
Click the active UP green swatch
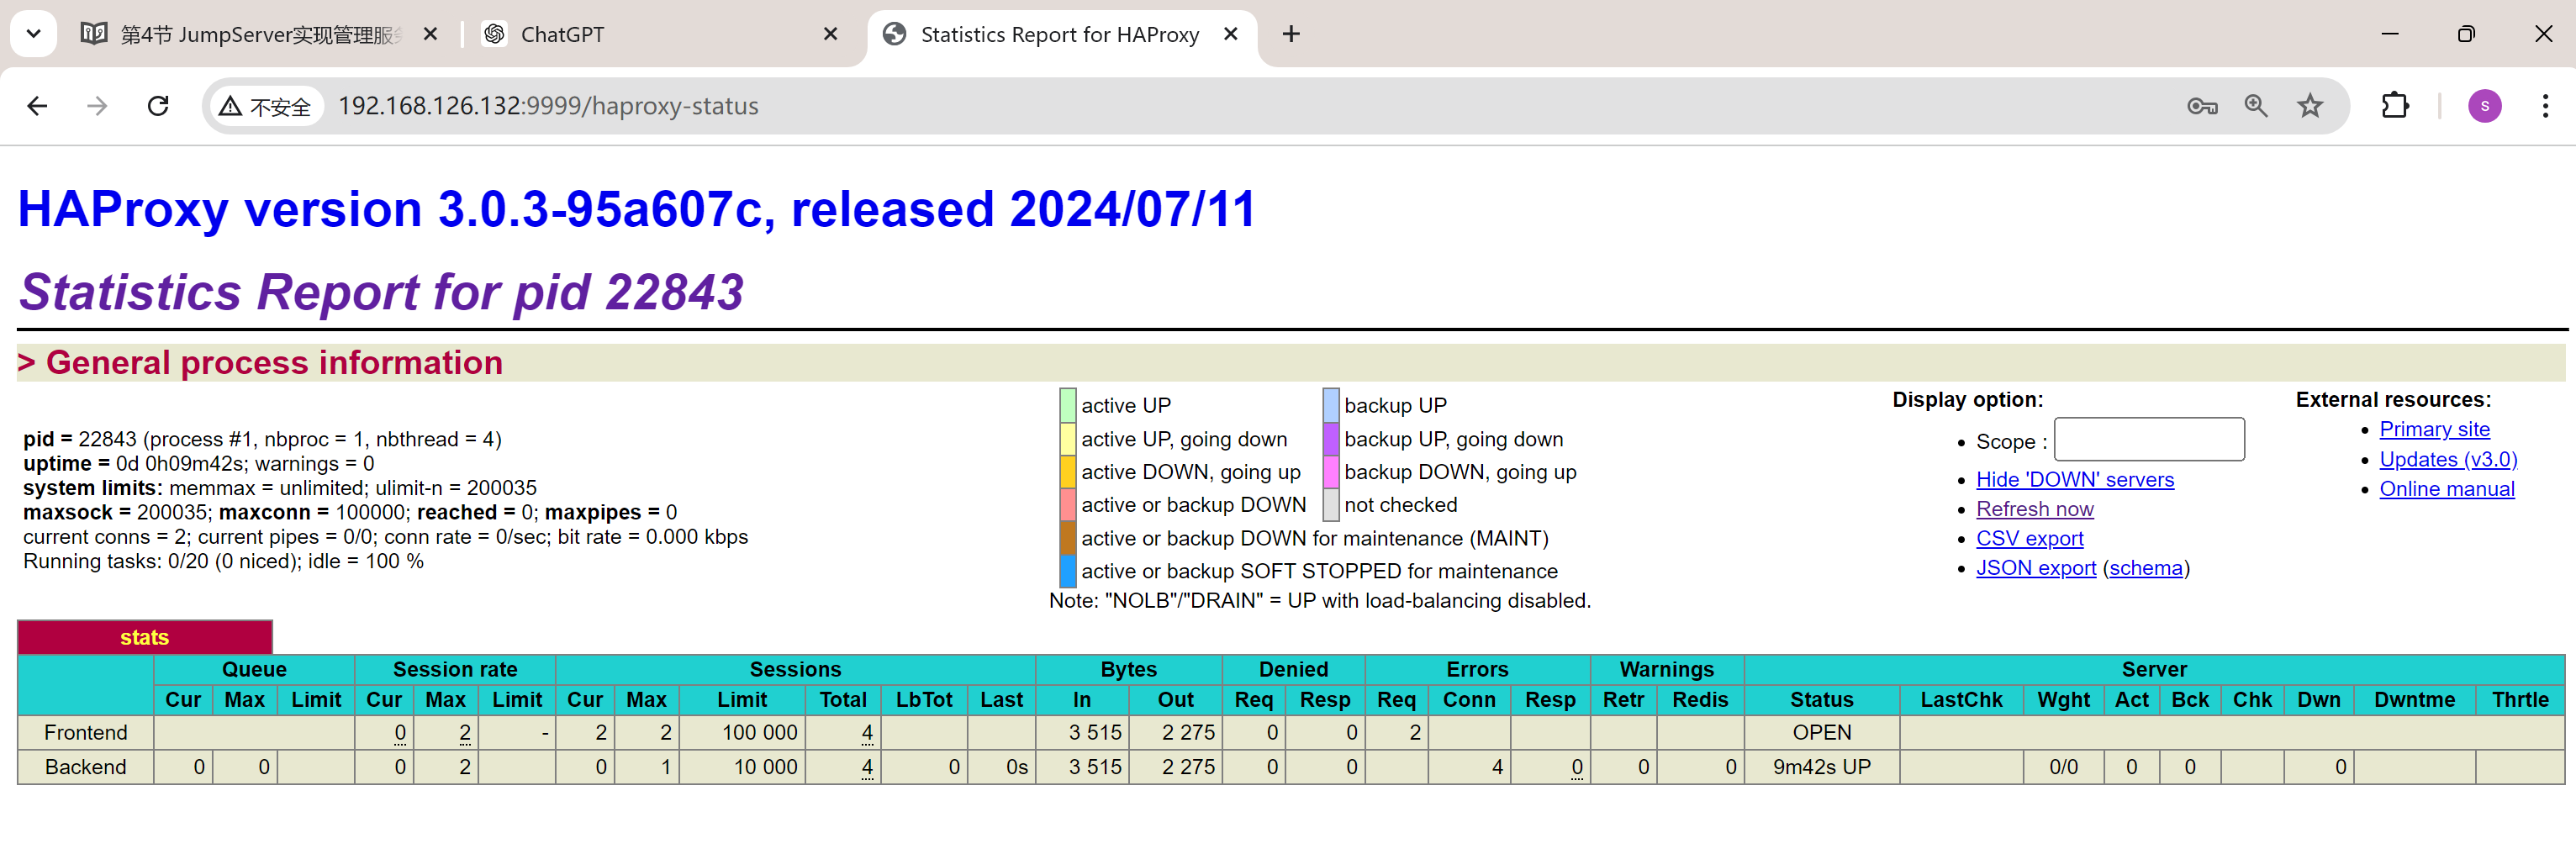1067,405
